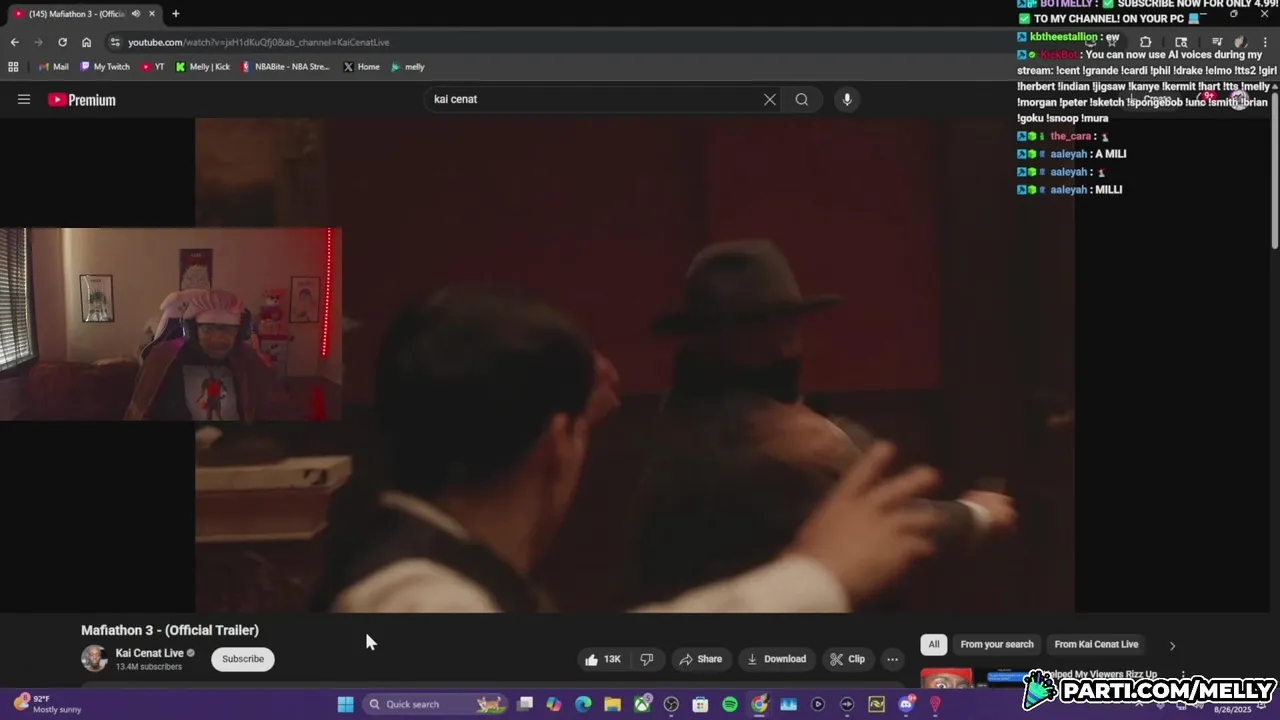This screenshot has width=1280, height=720.
Task: Go to the YouTube Premium home logo
Action: tap(82, 100)
